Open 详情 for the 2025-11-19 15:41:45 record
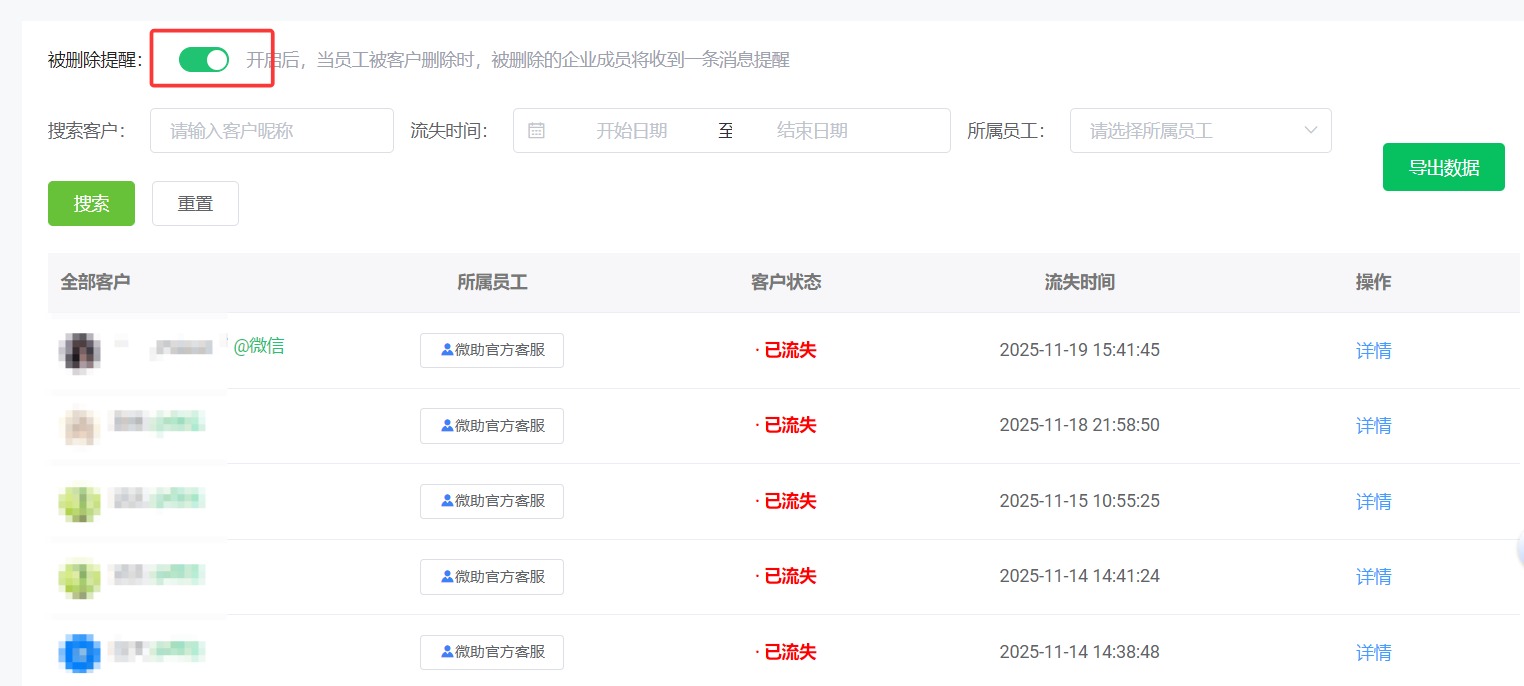Image resolution: width=1524 pixels, height=686 pixels. tap(1373, 351)
